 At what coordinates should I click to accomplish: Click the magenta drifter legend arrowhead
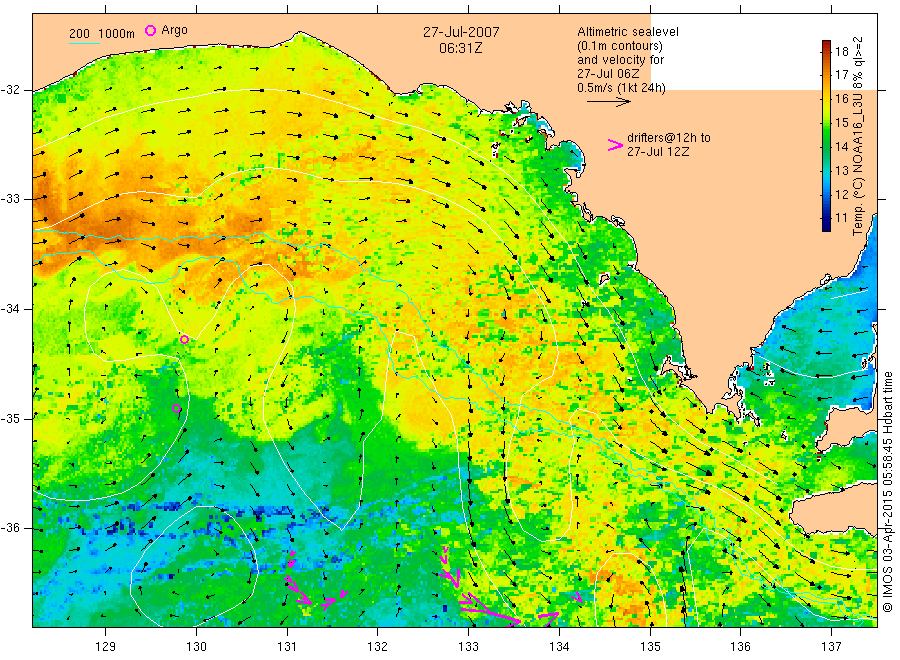[x=615, y=145]
